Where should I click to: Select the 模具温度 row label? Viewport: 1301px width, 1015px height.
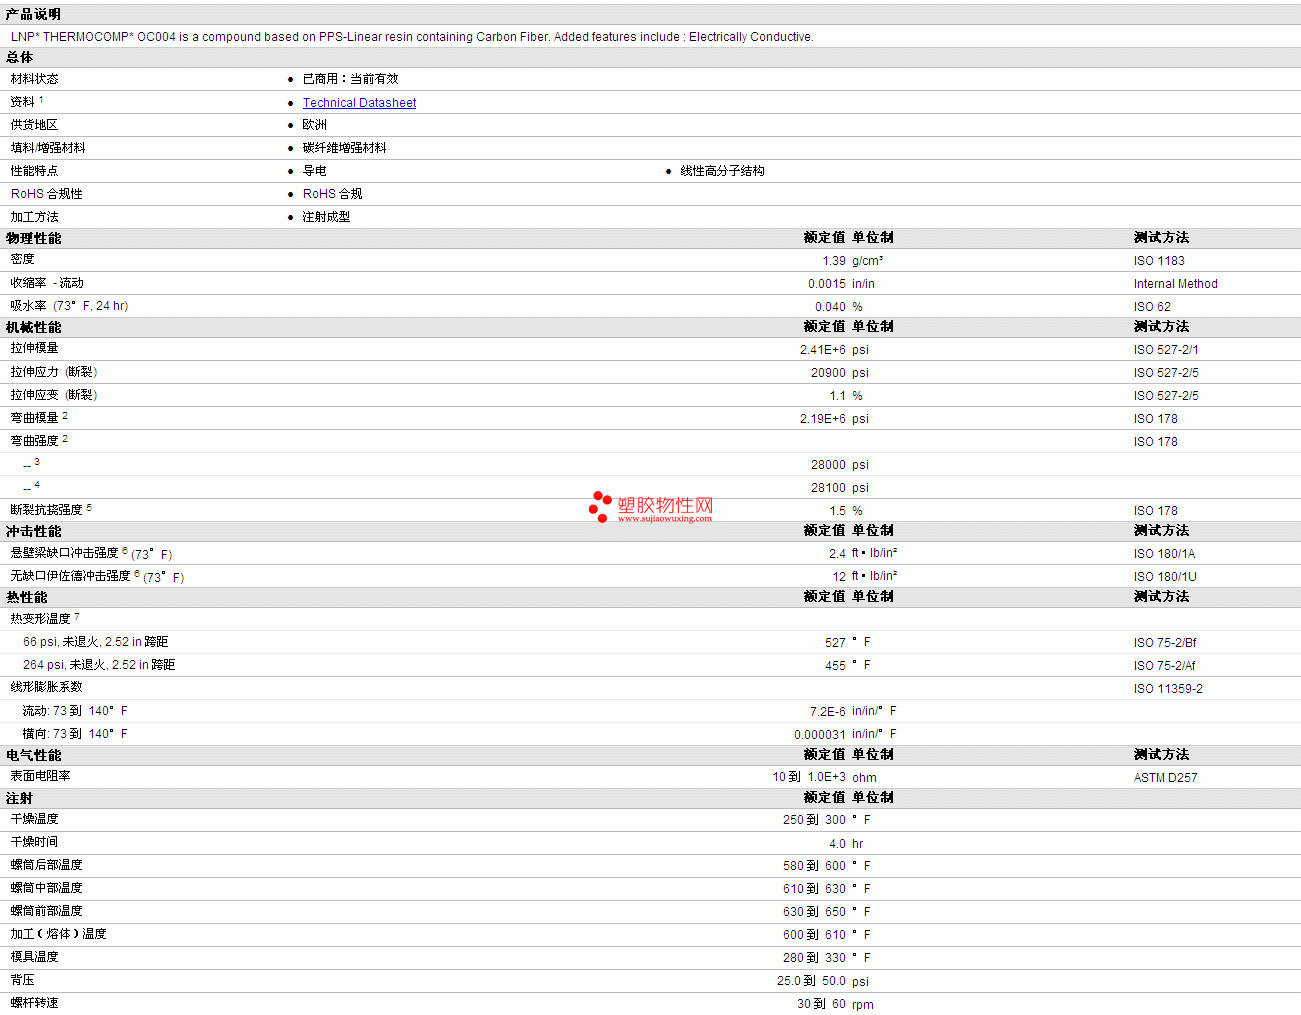pos(35,957)
